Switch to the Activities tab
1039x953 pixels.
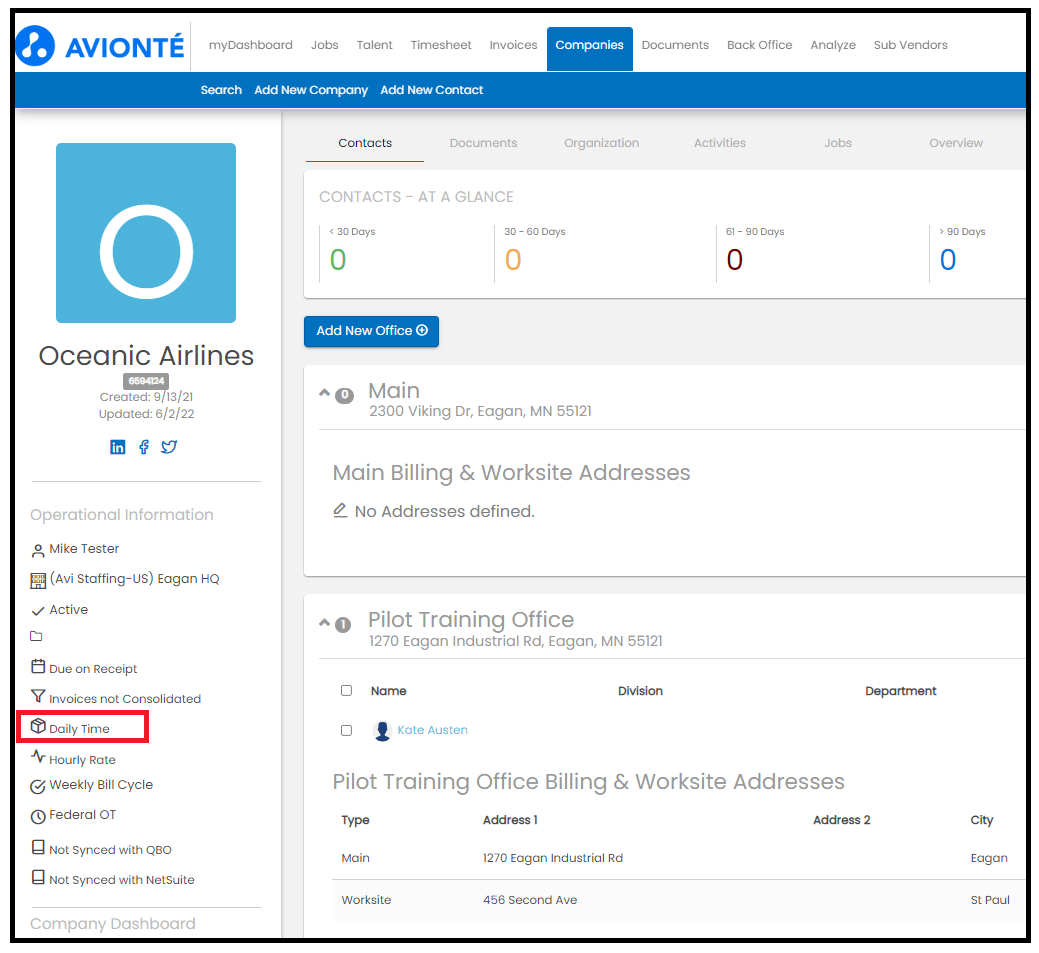click(x=720, y=143)
